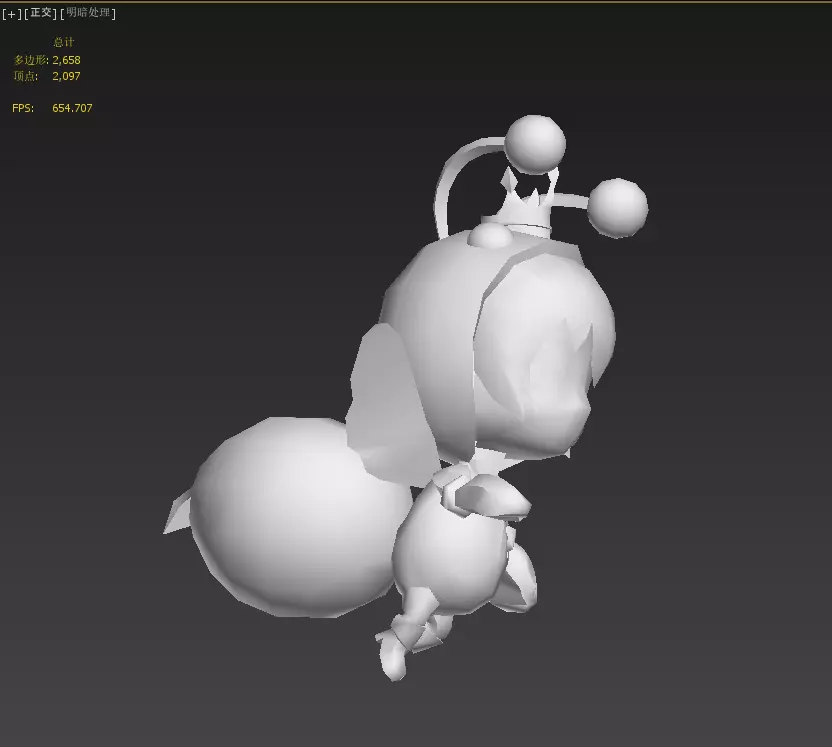Open the 正交 view-type viewport menu
This screenshot has width=832, height=747.
(x=41, y=13)
